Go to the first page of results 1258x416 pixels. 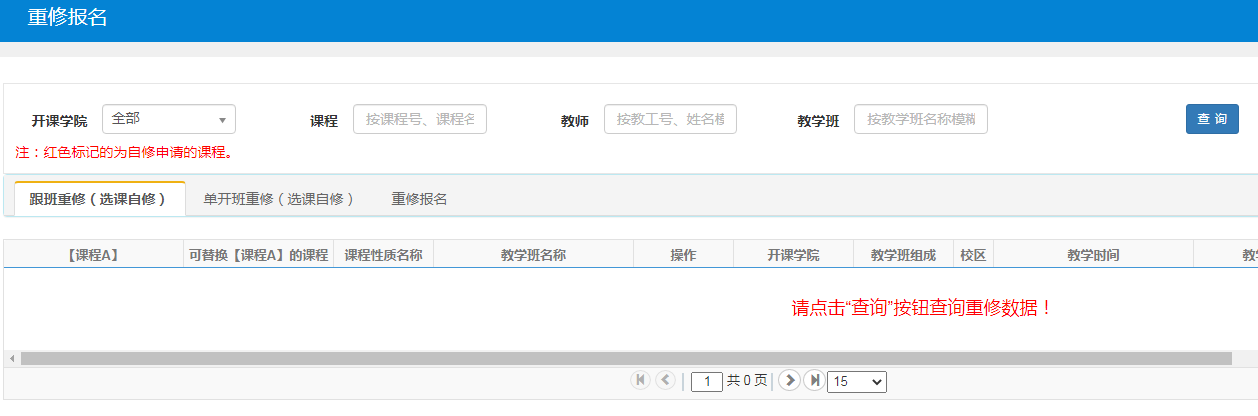pyautogui.click(x=640, y=380)
